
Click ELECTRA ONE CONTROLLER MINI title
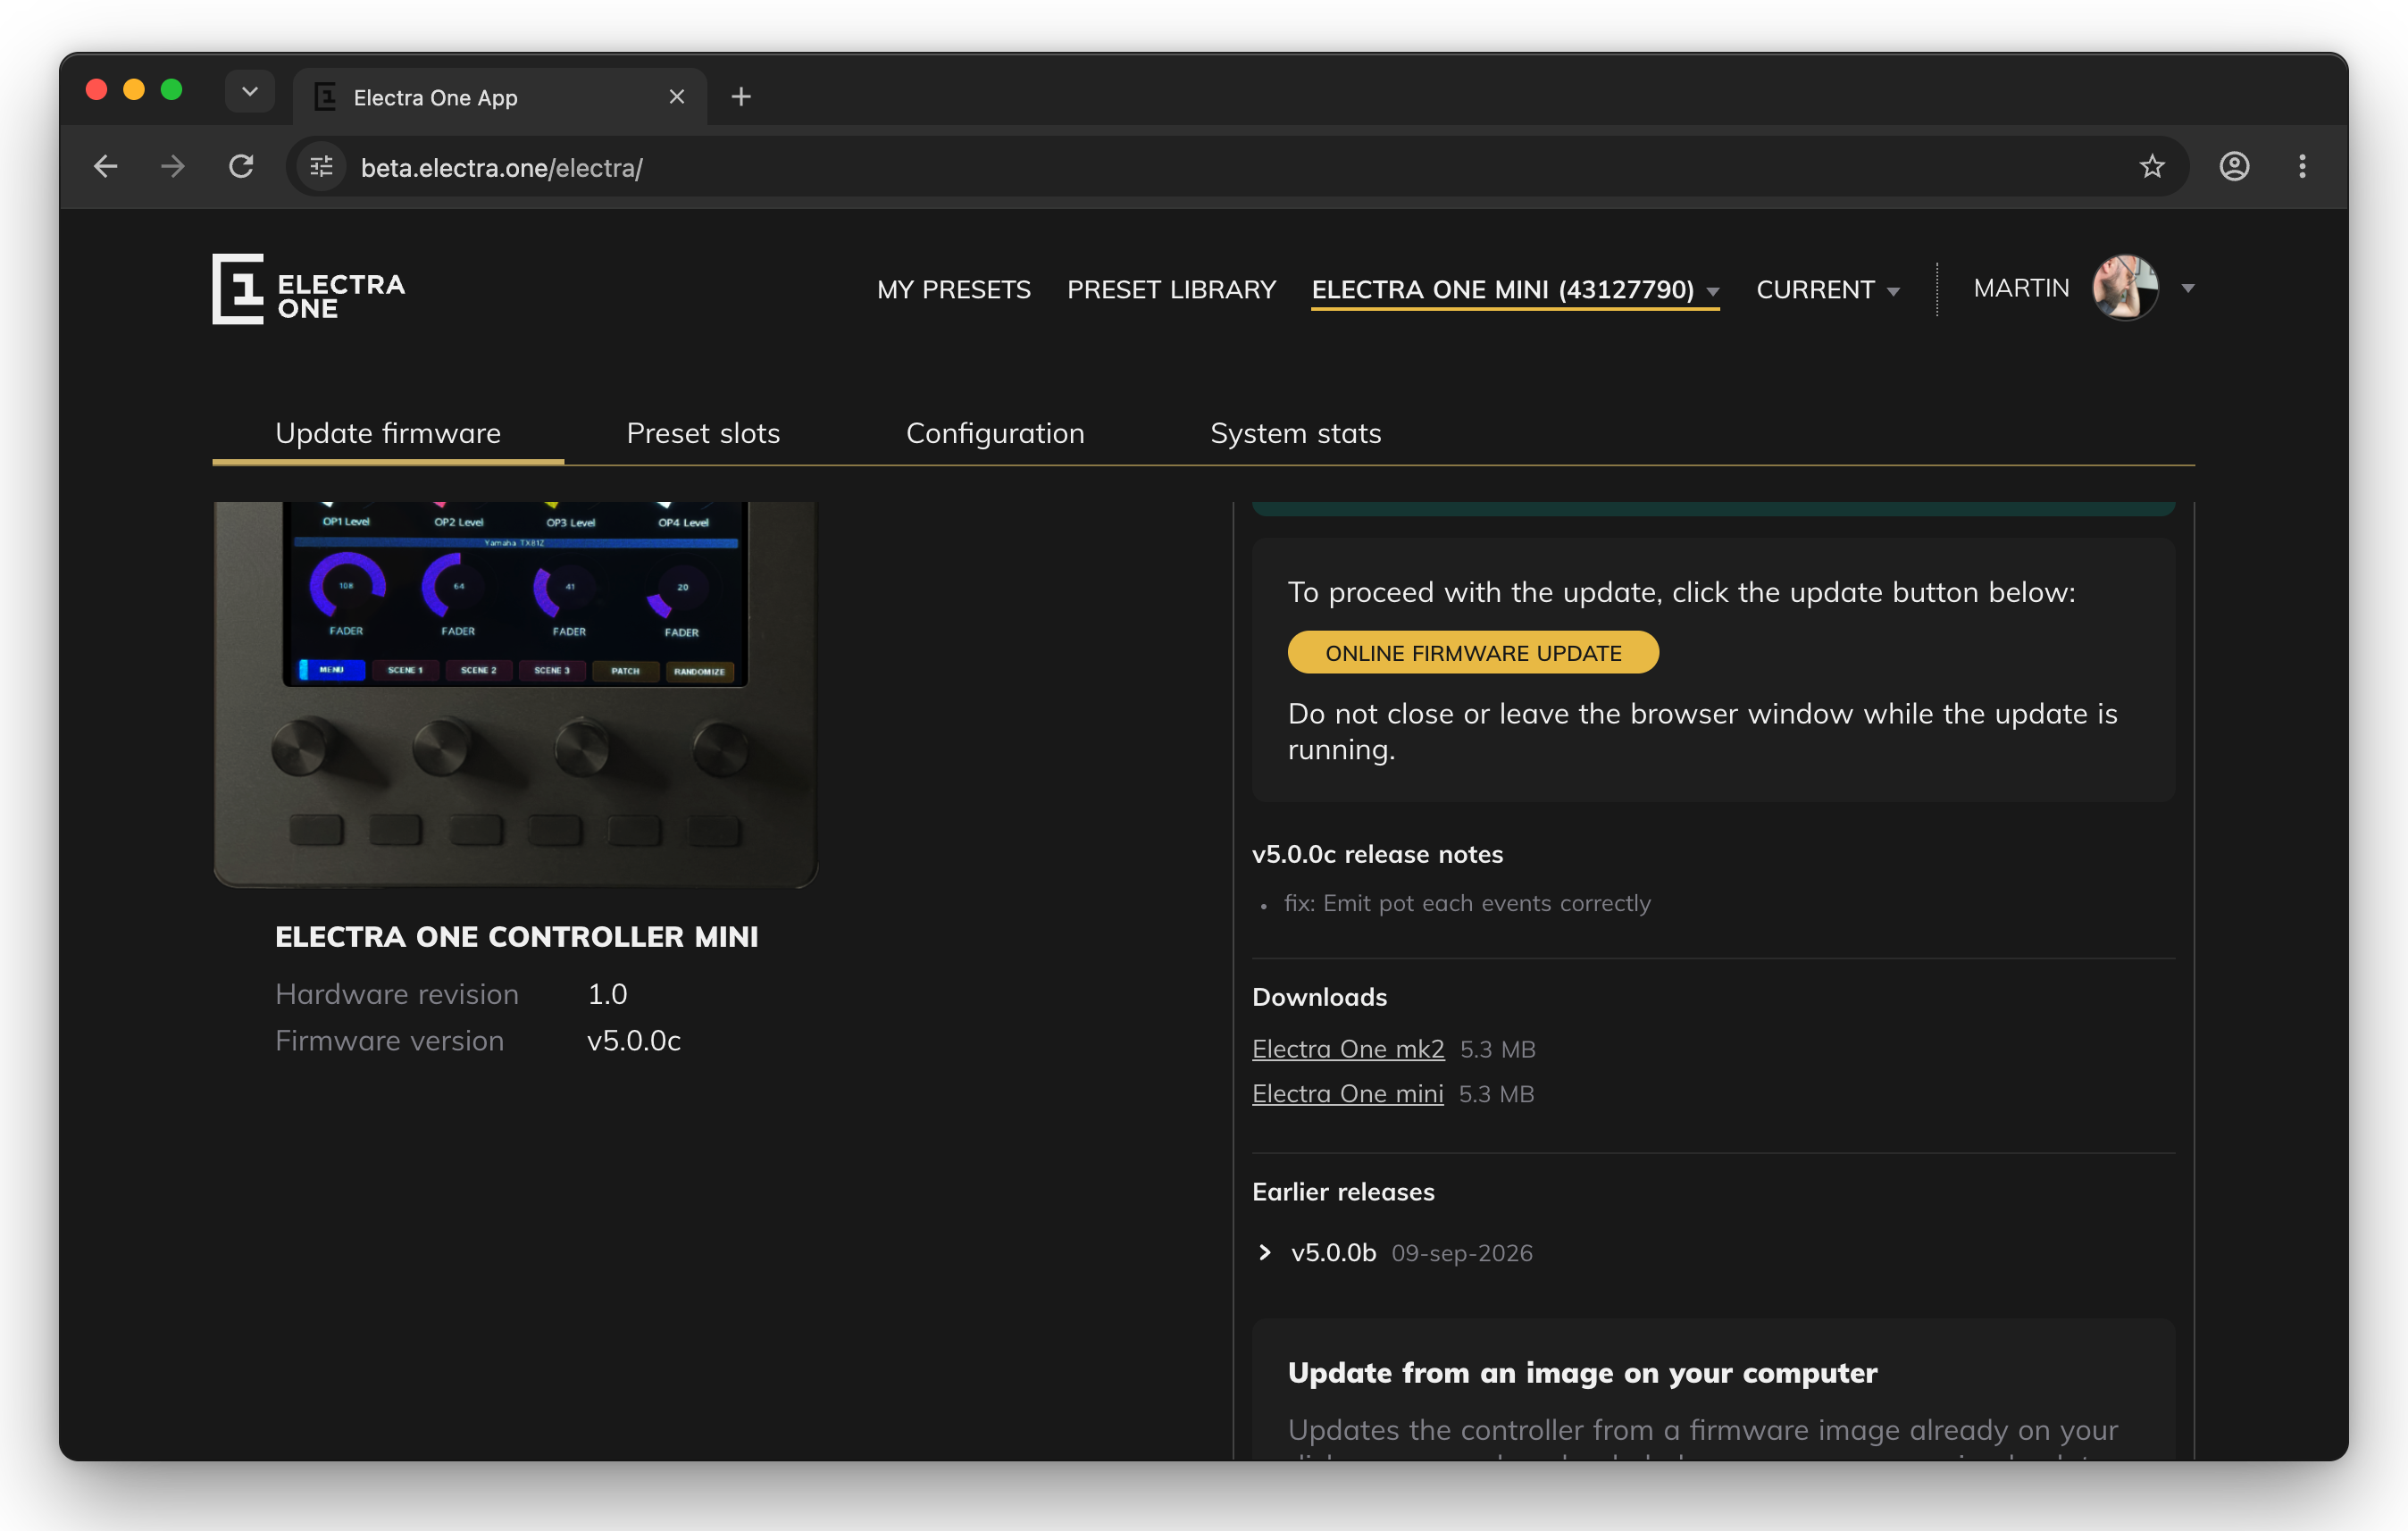coord(516,936)
